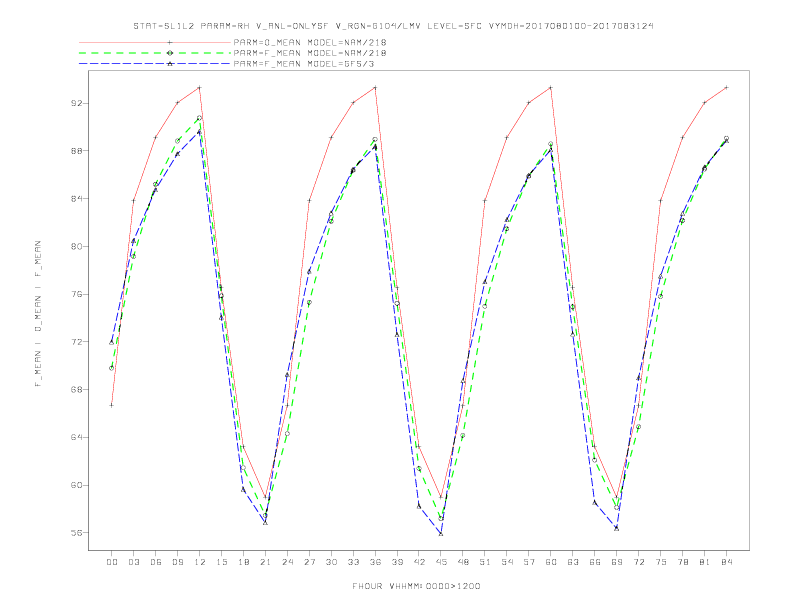The image size is (792, 612).
Task: Click x-axis tick label 18
Action: [x=243, y=562]
